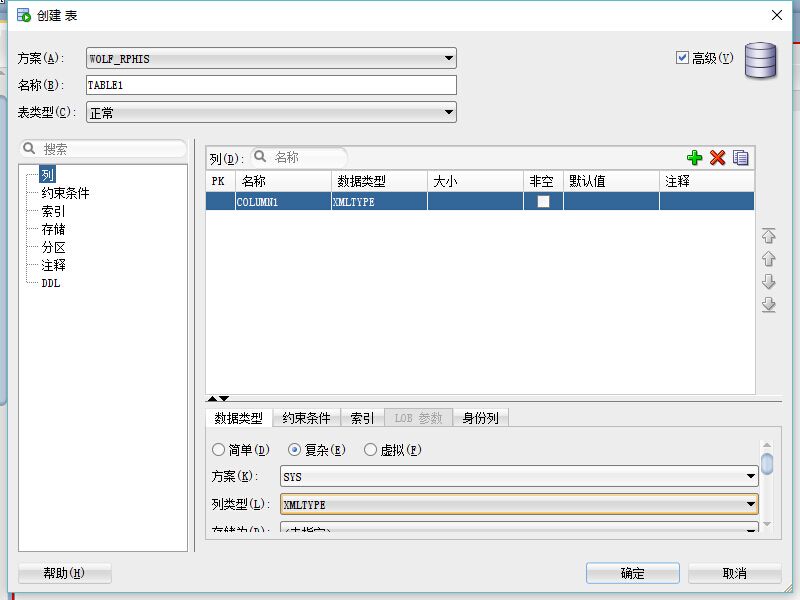
Task: Click the PK column header
Action: [x=220, y=181]
